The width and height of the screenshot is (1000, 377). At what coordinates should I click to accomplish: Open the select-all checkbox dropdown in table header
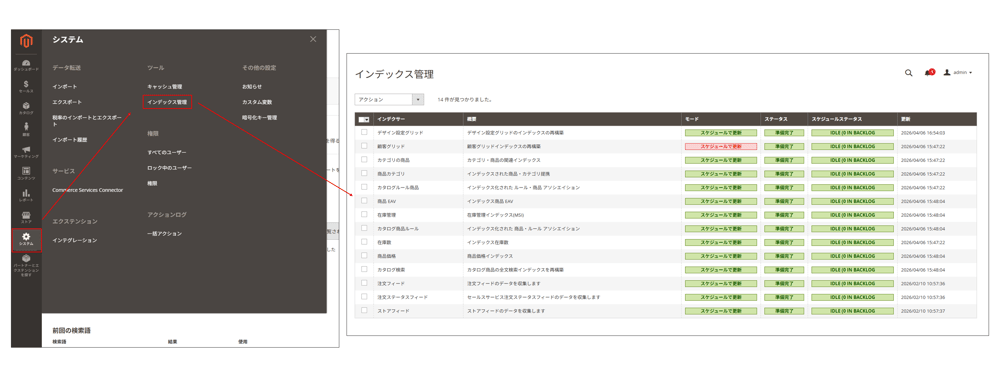tap(364, 119)
